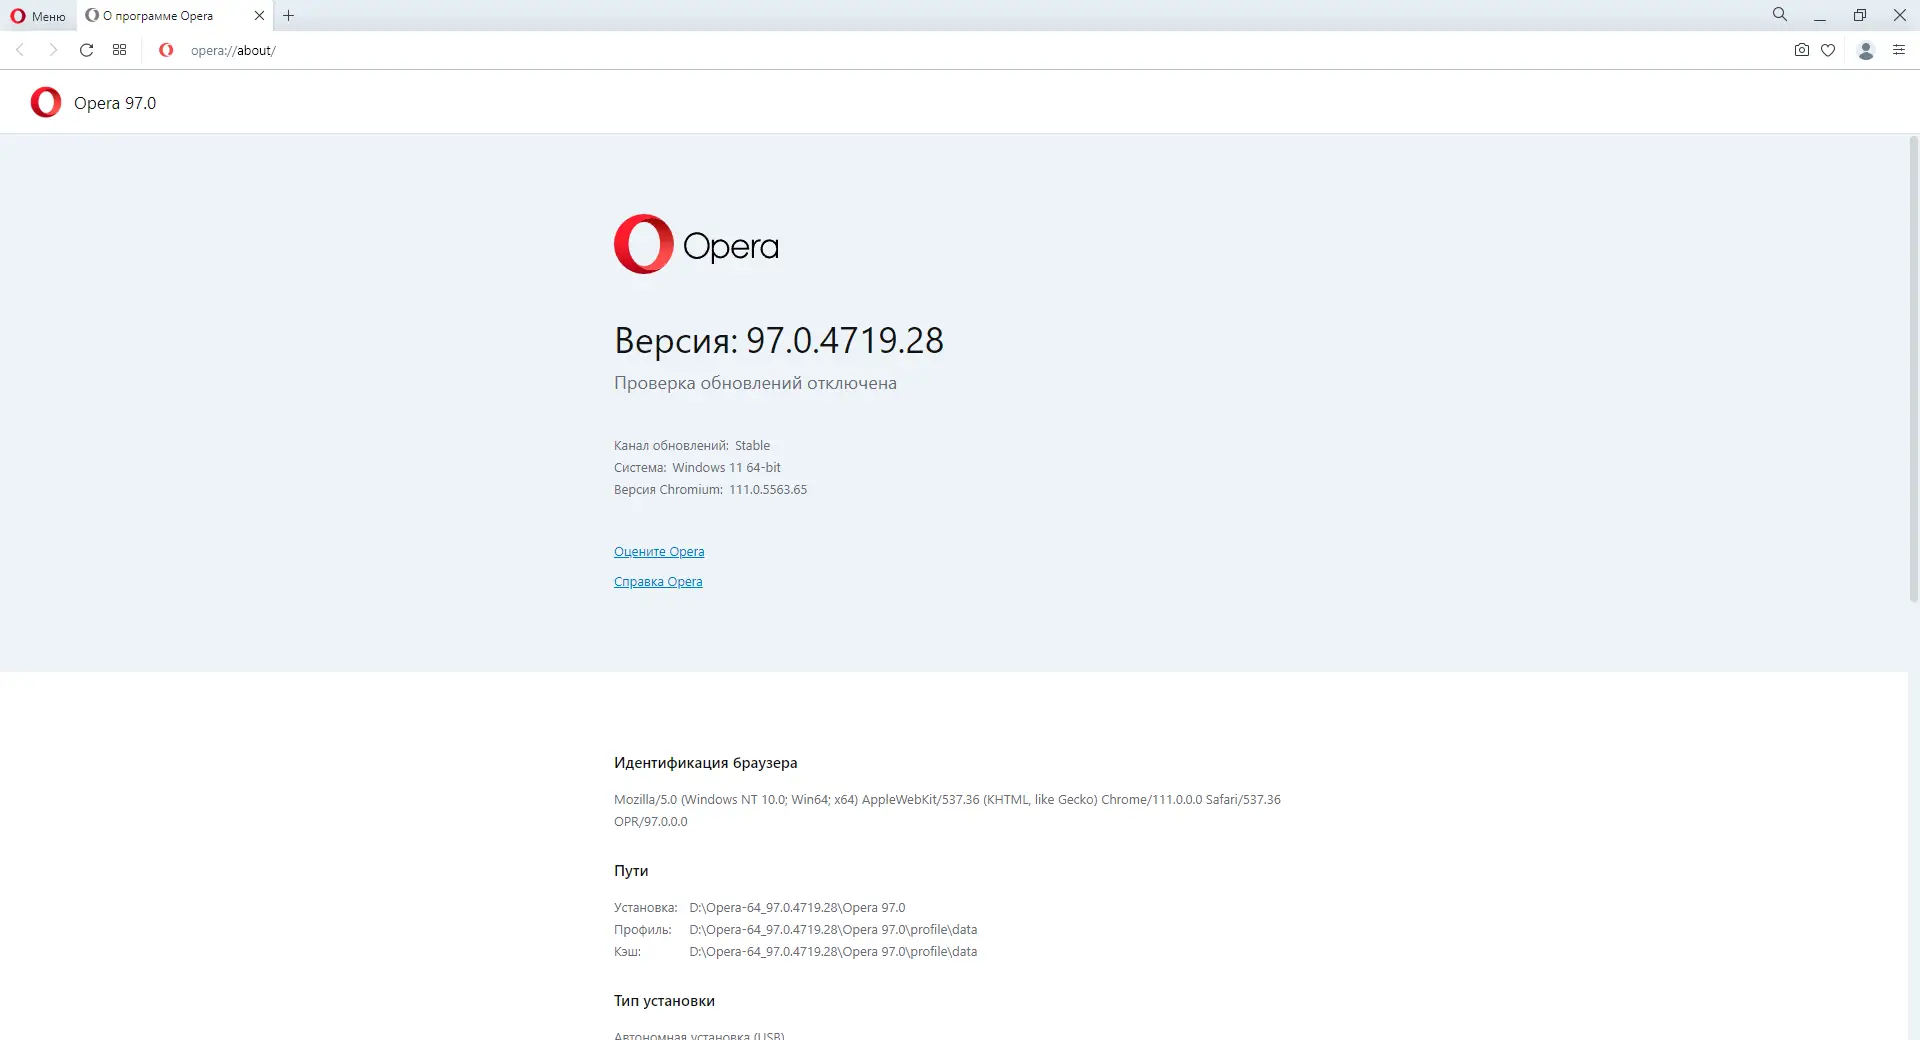Viewport: 1920px width, 1040px height.
Task: Open the tab tiles view icon
Action: tap(118, 50)
